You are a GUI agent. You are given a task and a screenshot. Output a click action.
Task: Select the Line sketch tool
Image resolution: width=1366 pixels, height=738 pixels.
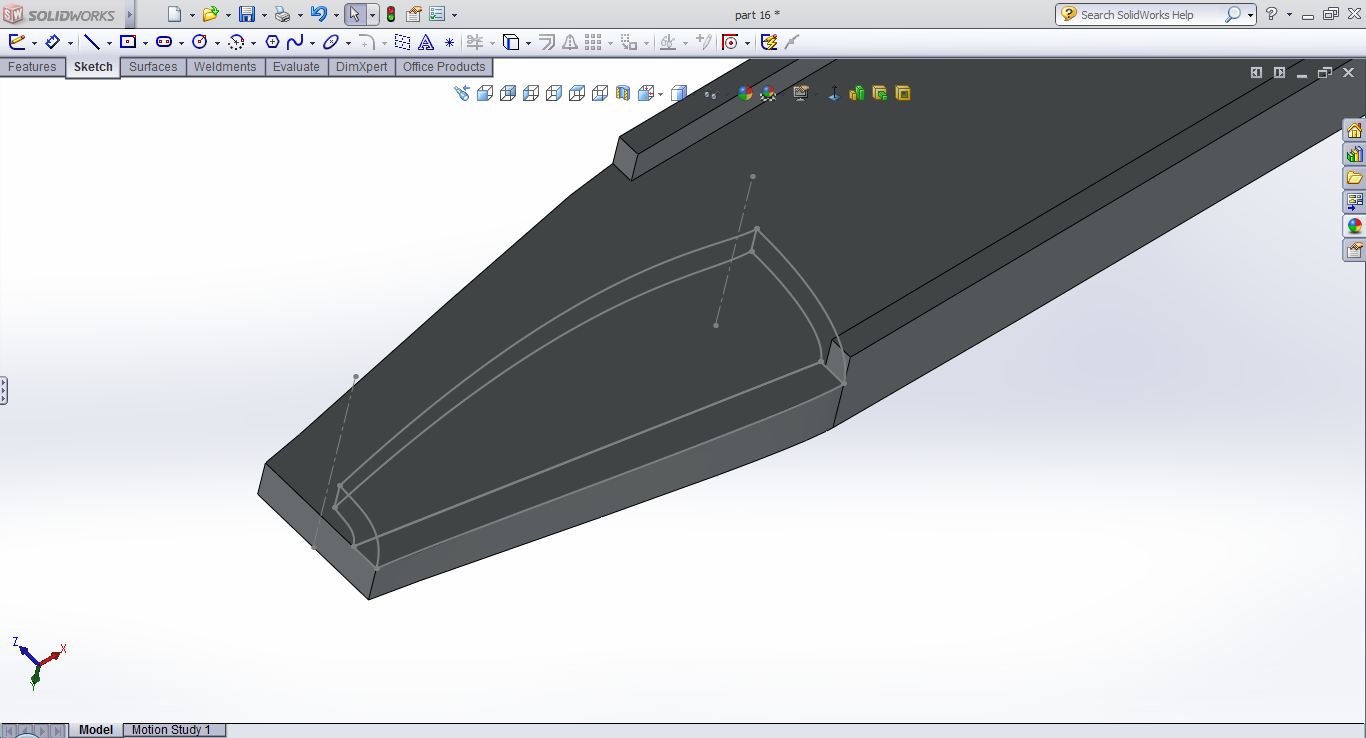tap(91, 42)
